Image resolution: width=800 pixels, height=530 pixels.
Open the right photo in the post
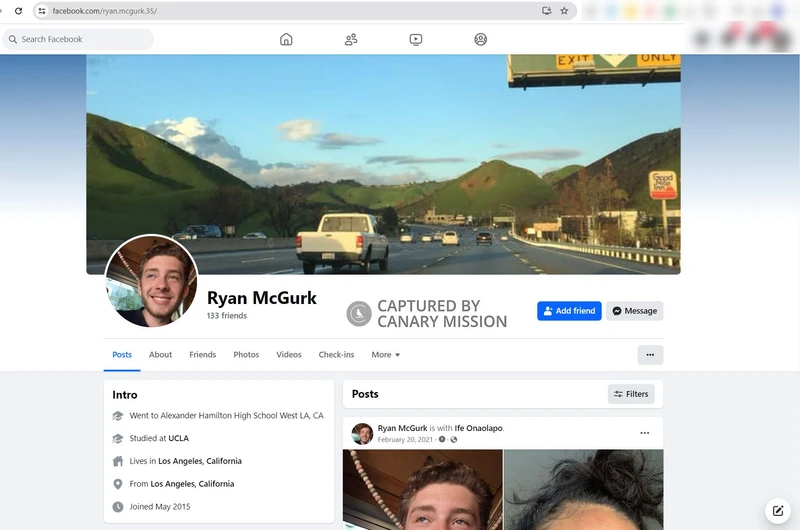tap(584, 490)
